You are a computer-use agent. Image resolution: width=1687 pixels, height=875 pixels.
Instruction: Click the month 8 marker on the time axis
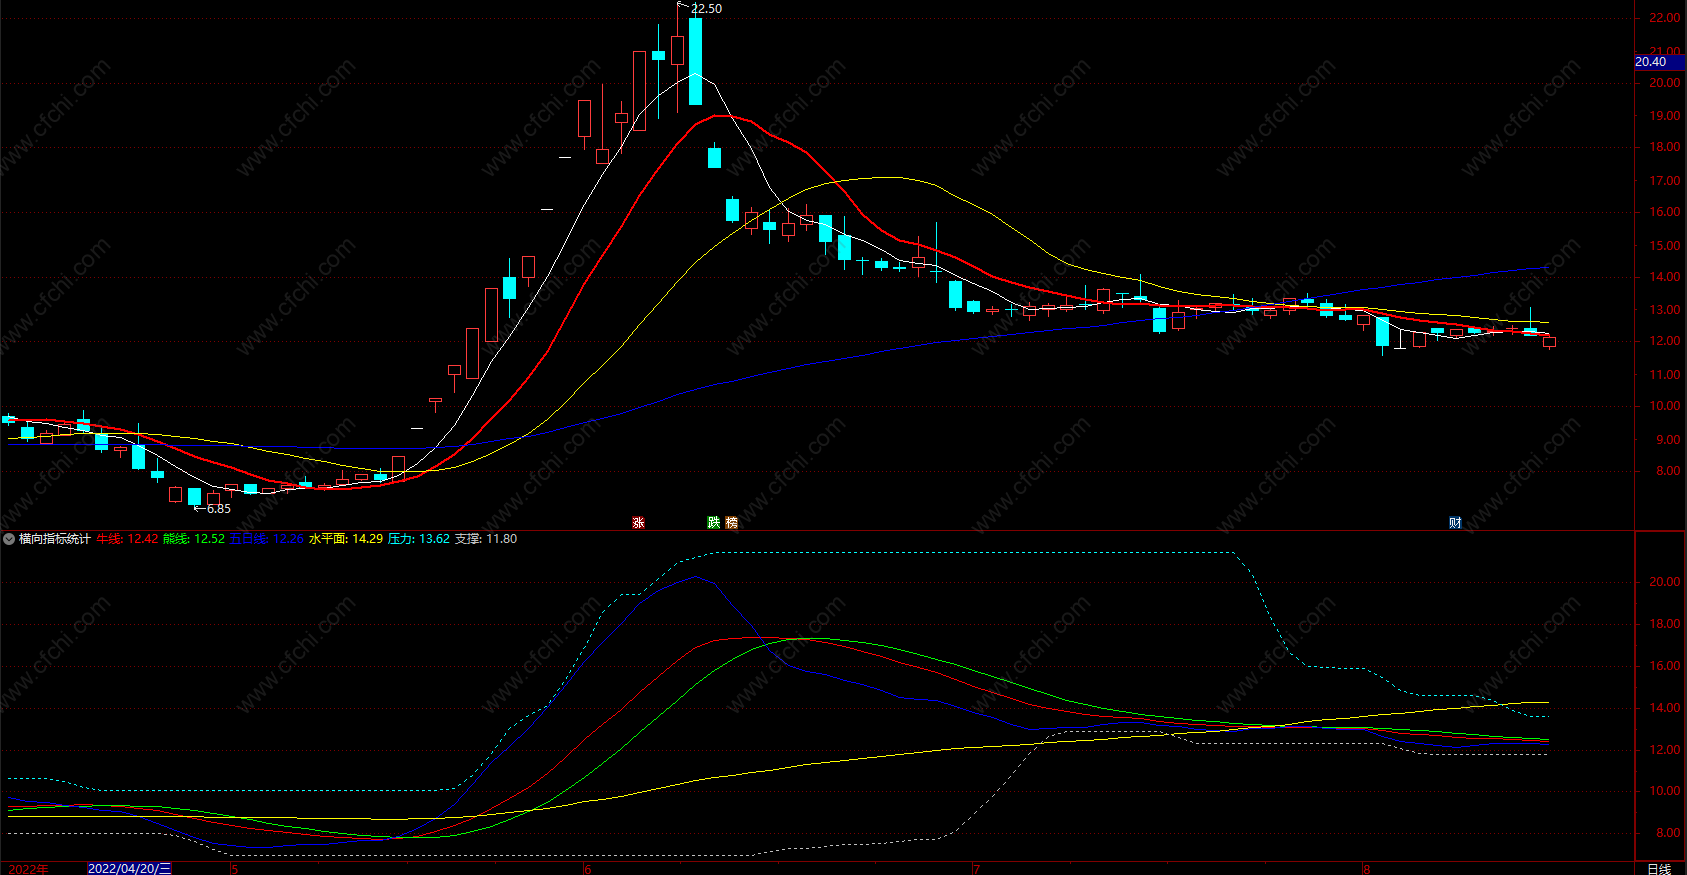point(1366,869)
